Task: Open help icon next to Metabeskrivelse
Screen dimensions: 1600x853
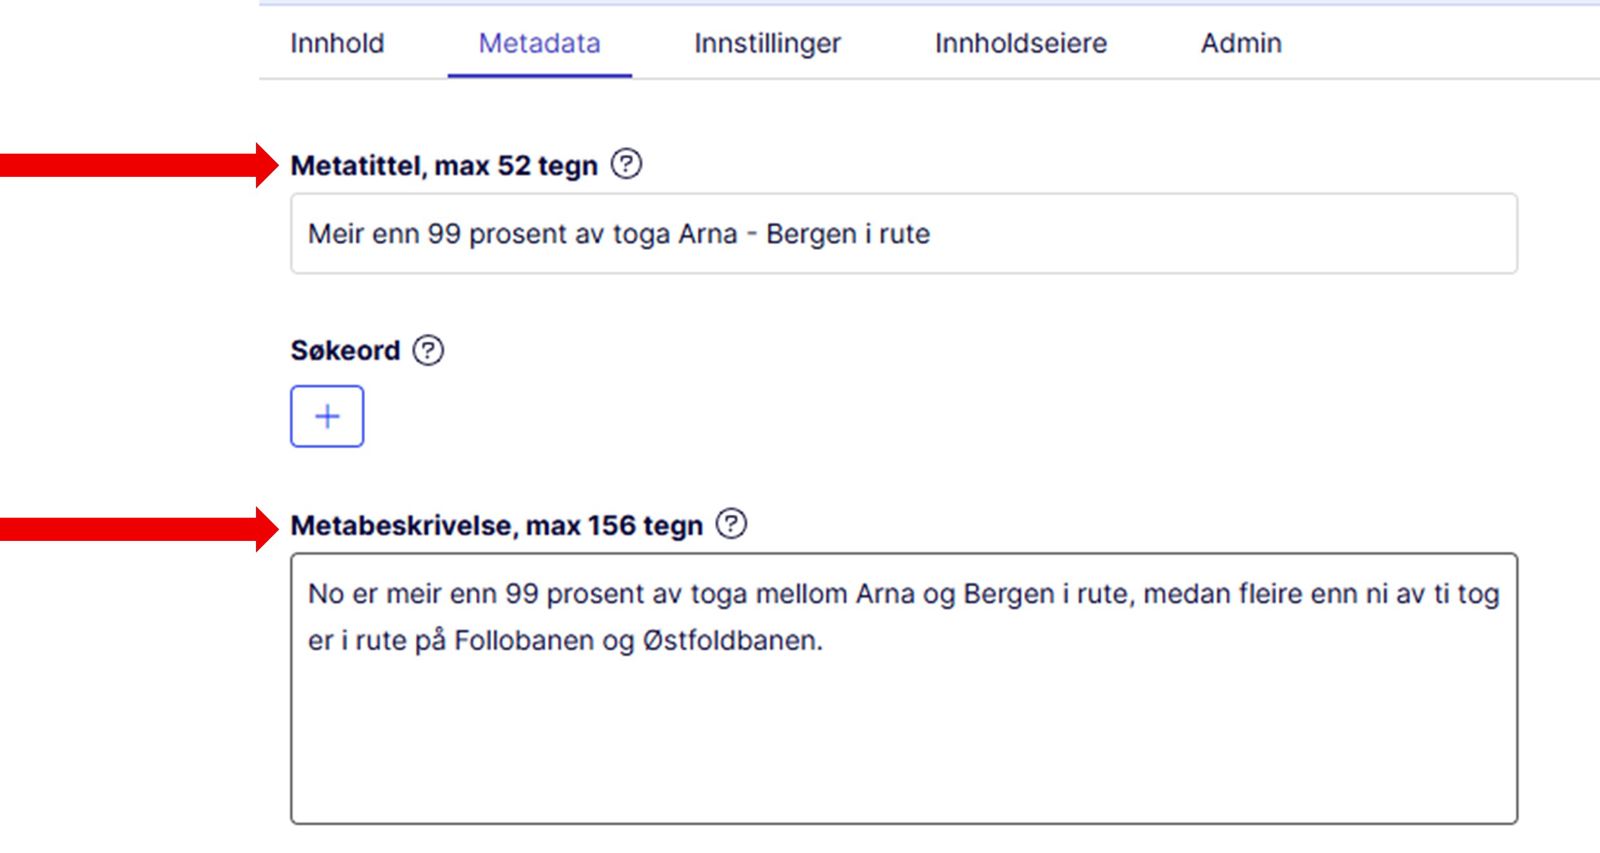Action: (731, 524)
